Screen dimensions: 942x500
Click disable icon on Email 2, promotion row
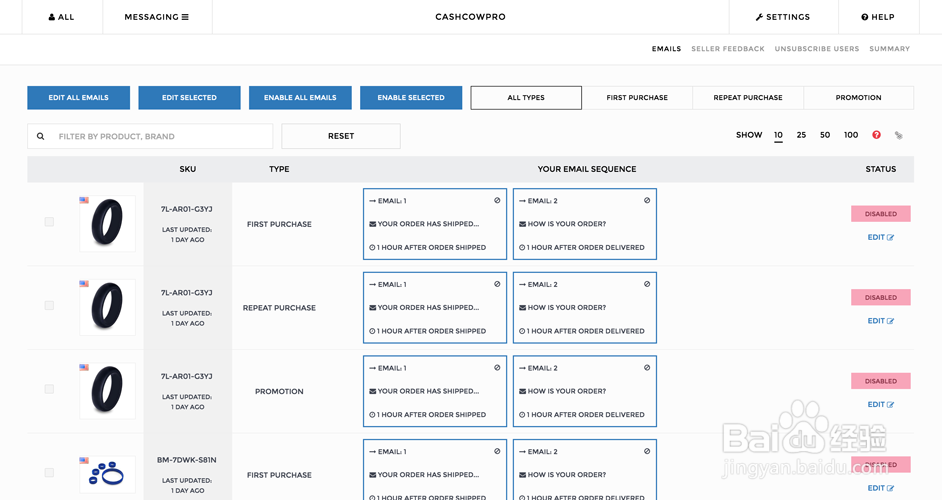click(647, 368)
